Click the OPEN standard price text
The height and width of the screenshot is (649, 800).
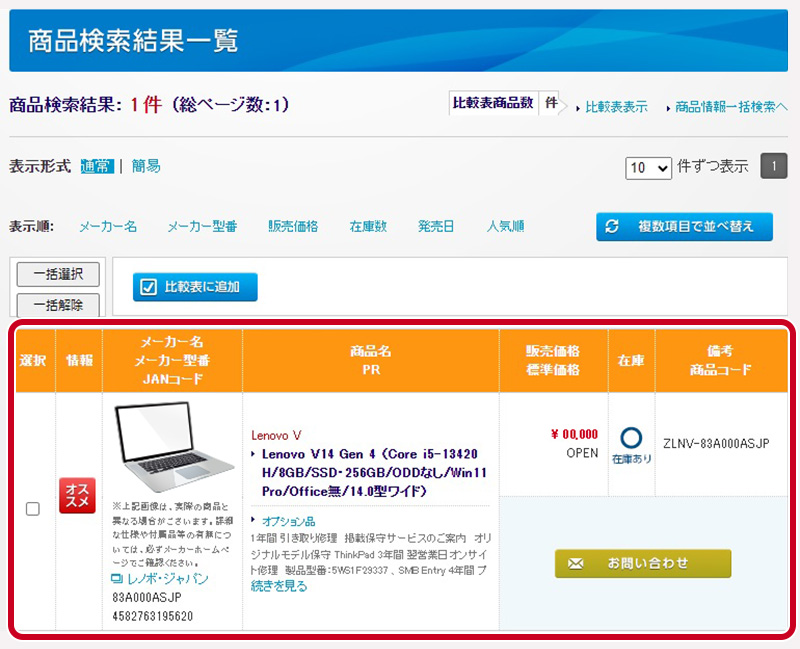[x=582, y=453]
